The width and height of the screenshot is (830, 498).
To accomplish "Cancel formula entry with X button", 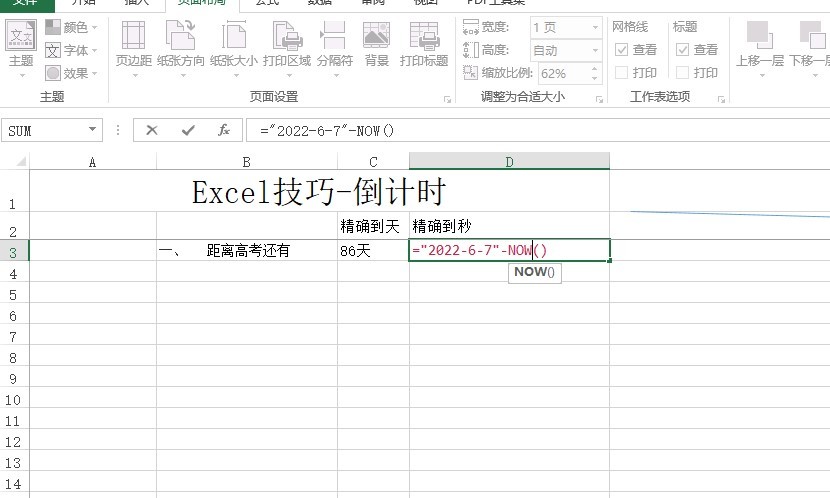I will (x=152, y=130).
